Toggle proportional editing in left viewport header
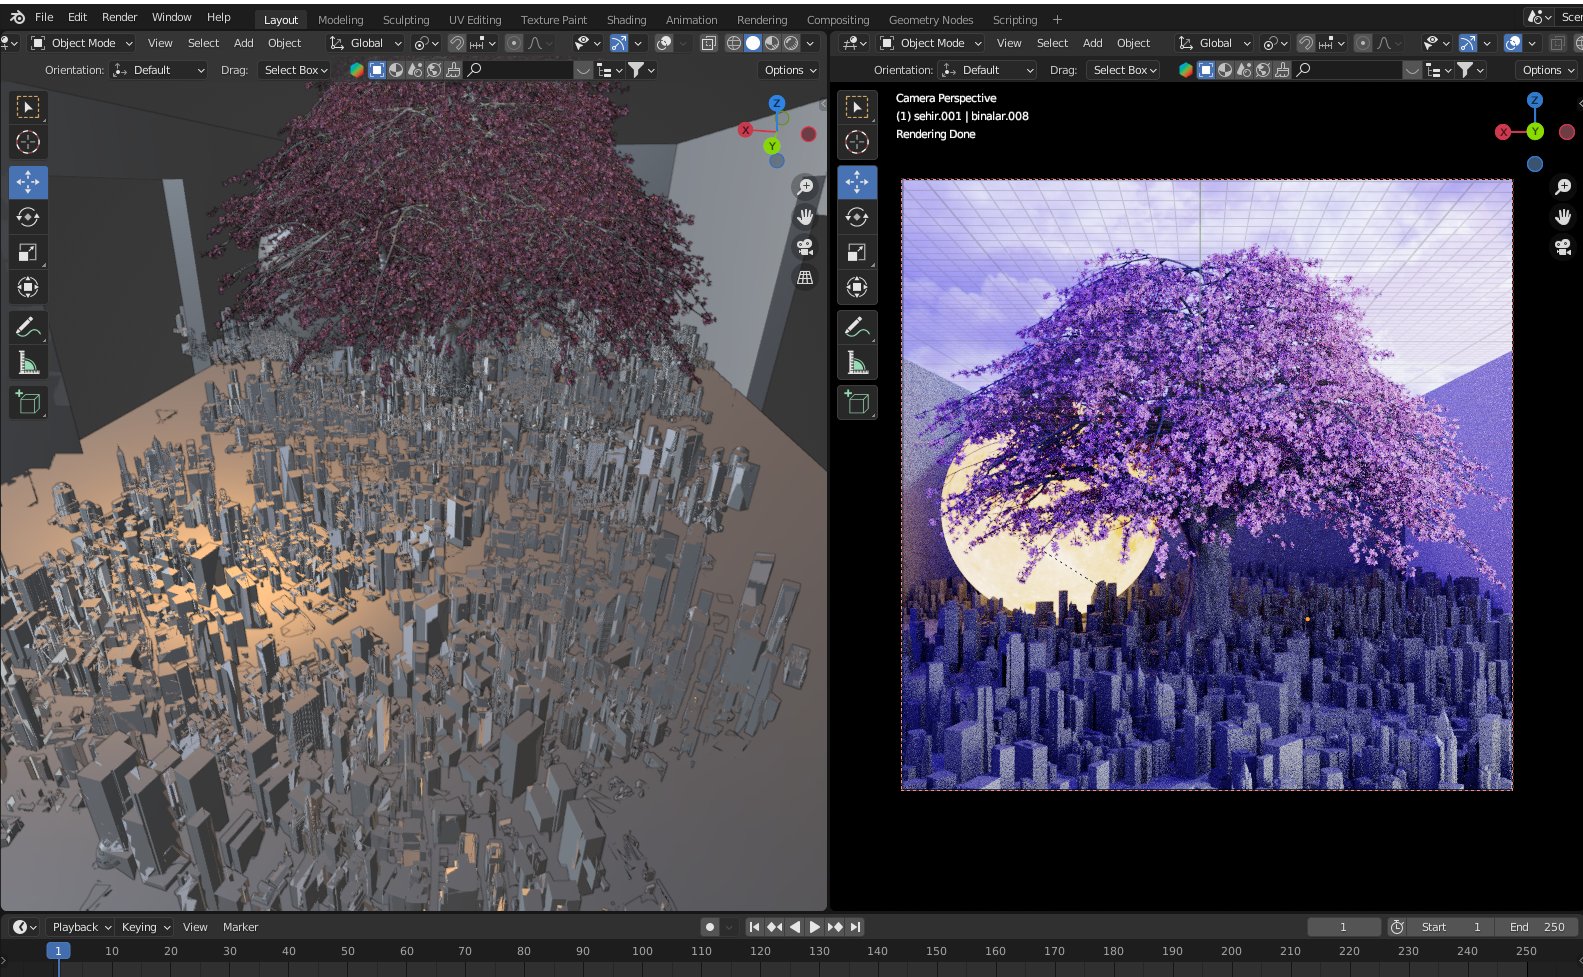The height and width of the screenshot is (977, 1583). tap(514, 43)
